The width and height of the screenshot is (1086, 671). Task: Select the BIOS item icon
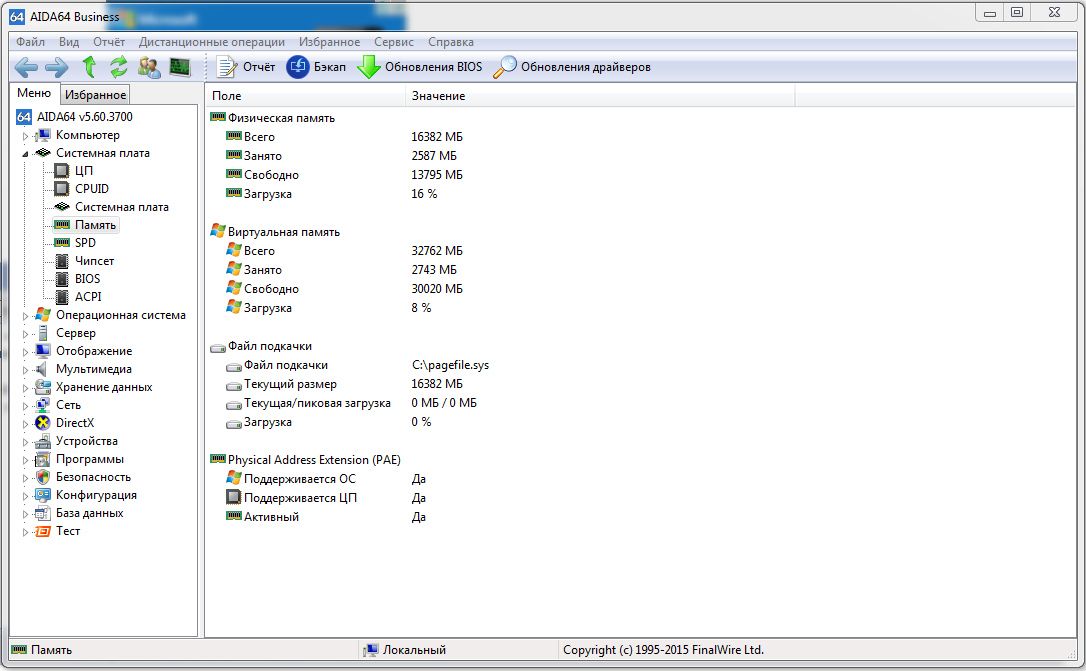pos(62,279)
